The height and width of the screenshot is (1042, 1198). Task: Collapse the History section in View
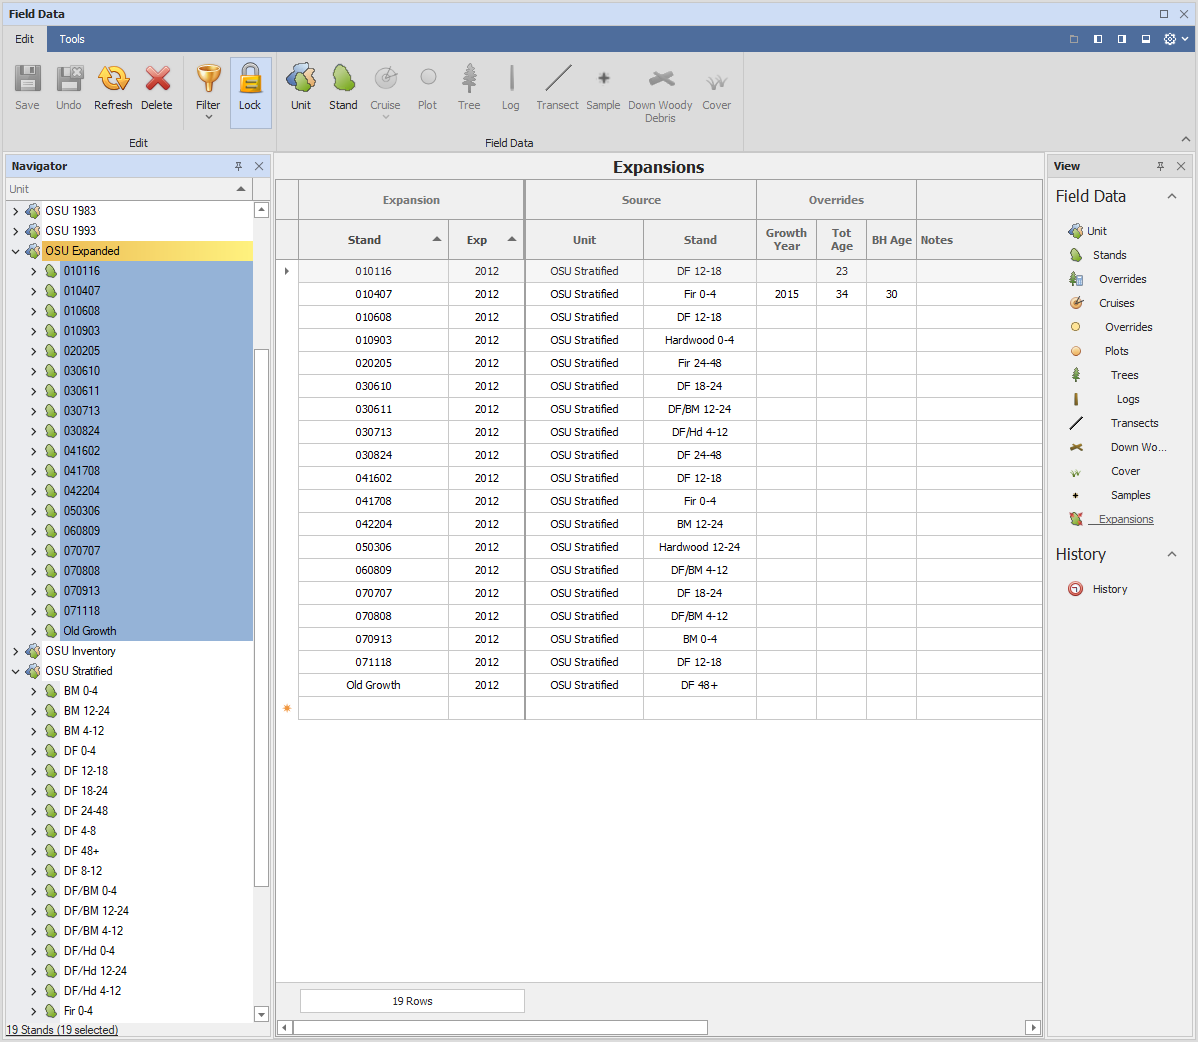(x=1171, y=555)
